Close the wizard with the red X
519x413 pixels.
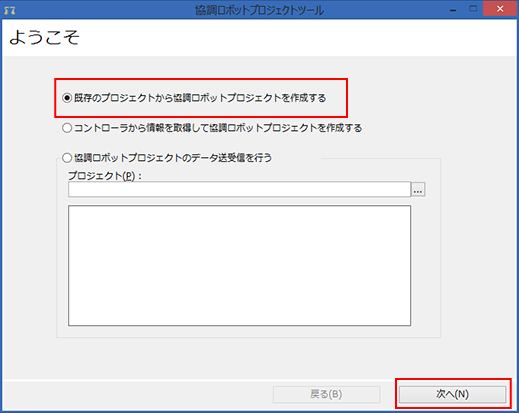coord(500,9)
